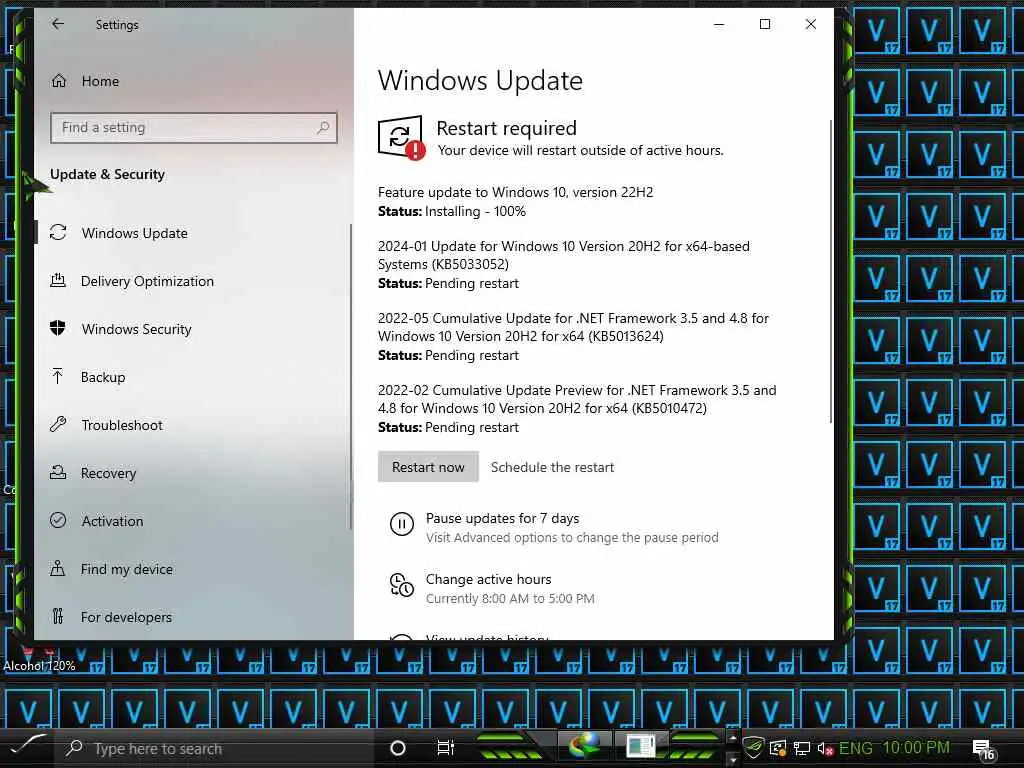Screen dimensions: 1024x768
Task: Go back using the Settings back arrow
Action: point(58,24)
